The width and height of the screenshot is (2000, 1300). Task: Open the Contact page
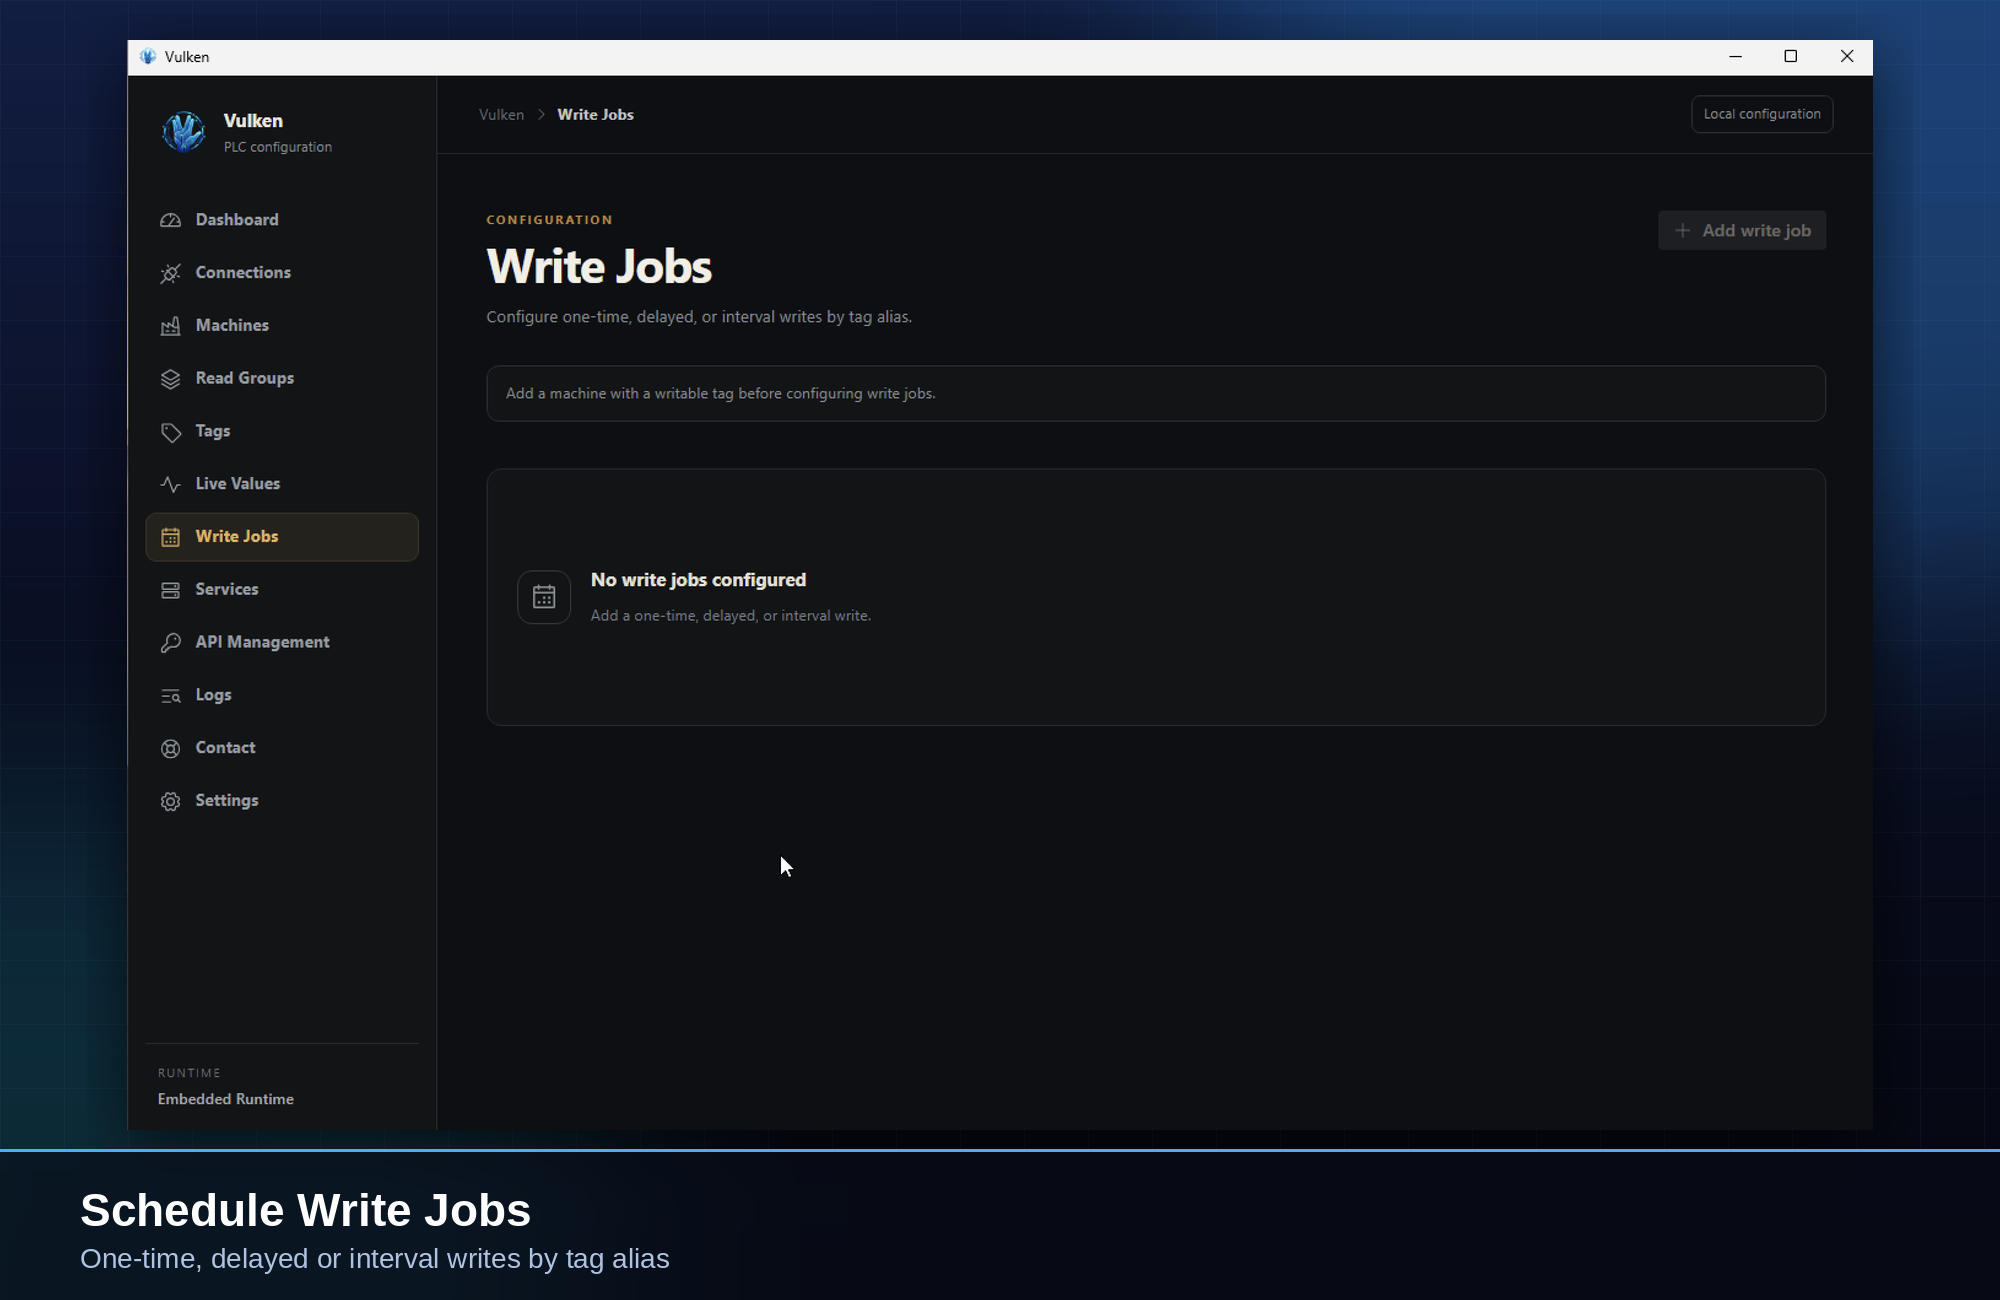click(282, 748)
